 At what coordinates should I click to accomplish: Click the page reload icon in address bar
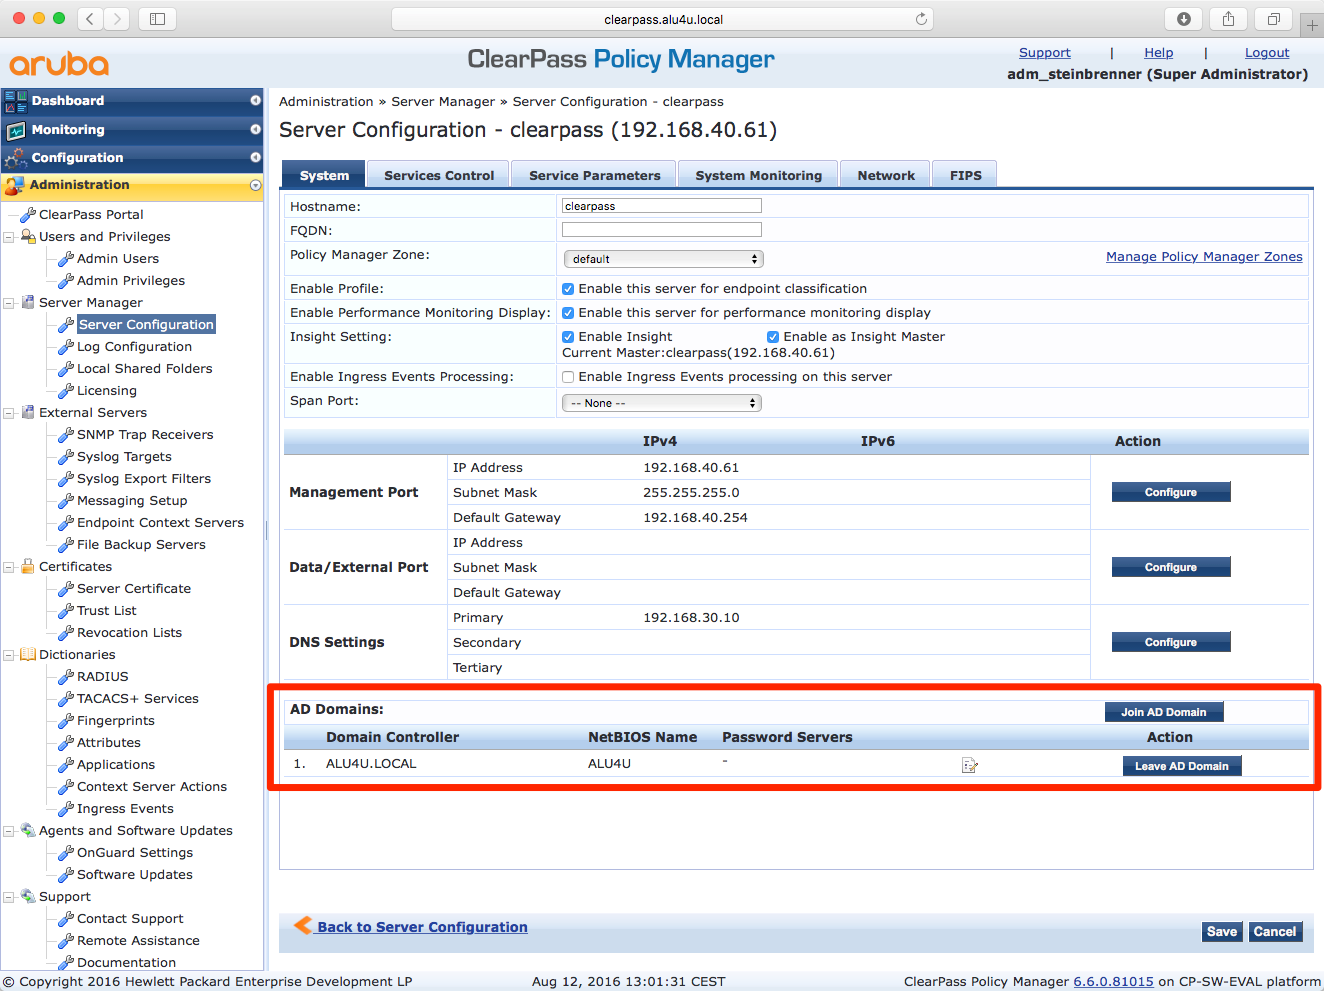click(921, 19)
